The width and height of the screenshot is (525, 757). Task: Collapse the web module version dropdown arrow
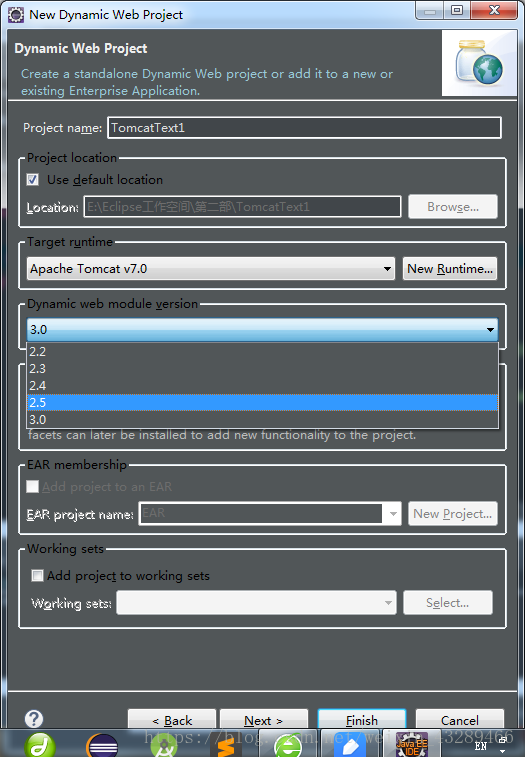pos(490,330)
